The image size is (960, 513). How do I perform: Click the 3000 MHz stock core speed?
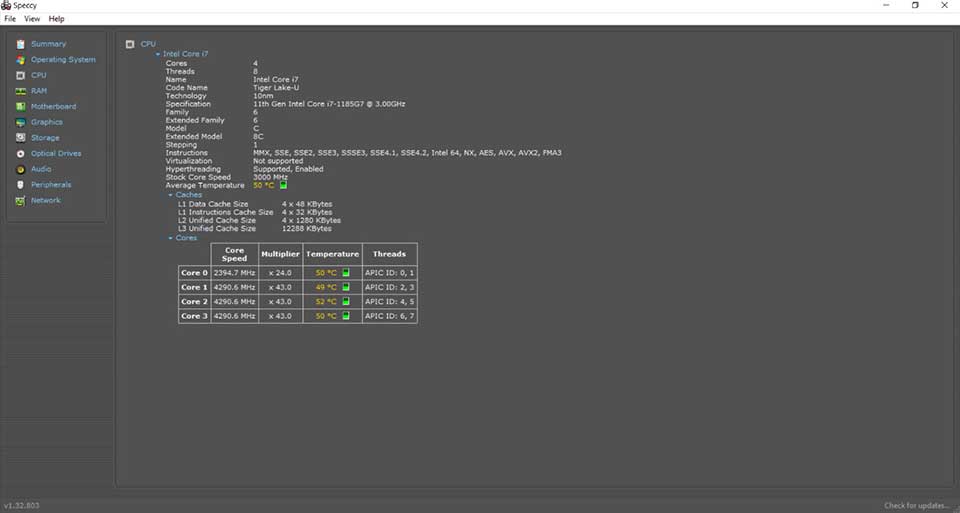point(270,177)
